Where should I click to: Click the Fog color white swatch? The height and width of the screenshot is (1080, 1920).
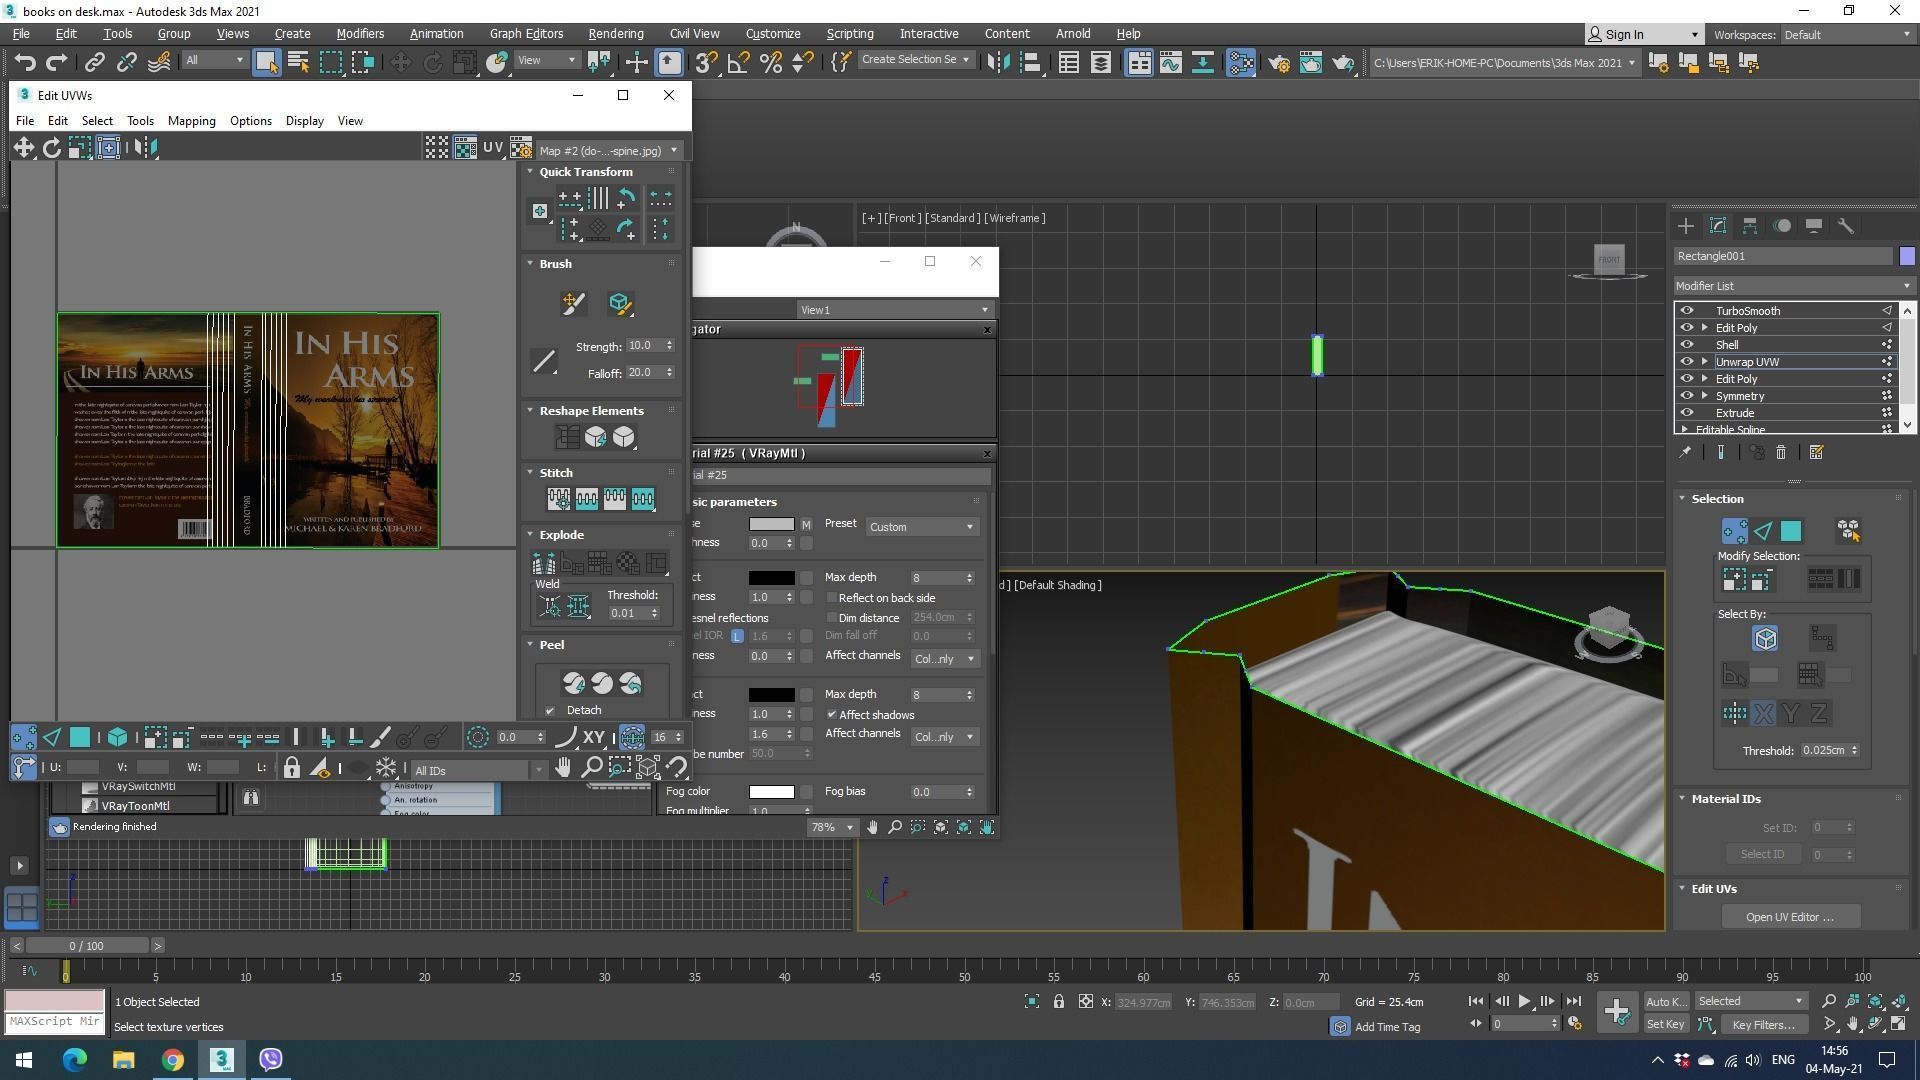coord(771,792)
